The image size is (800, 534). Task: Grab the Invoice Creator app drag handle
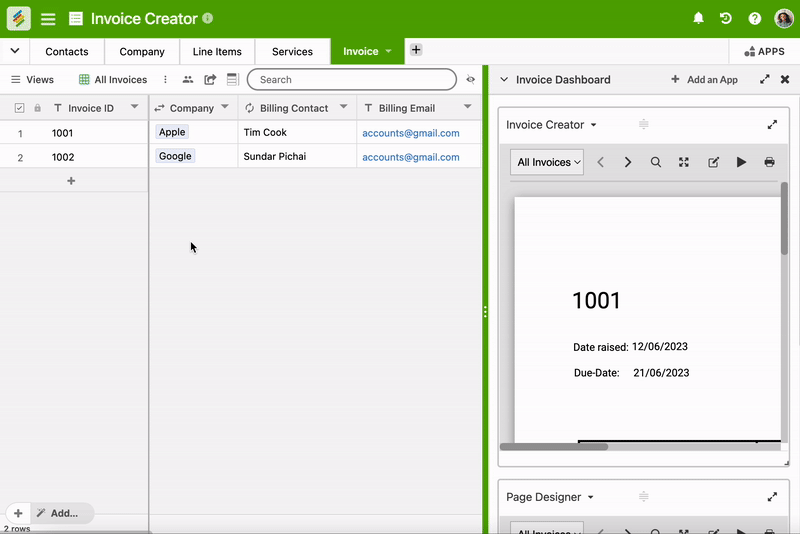(643, 124)
